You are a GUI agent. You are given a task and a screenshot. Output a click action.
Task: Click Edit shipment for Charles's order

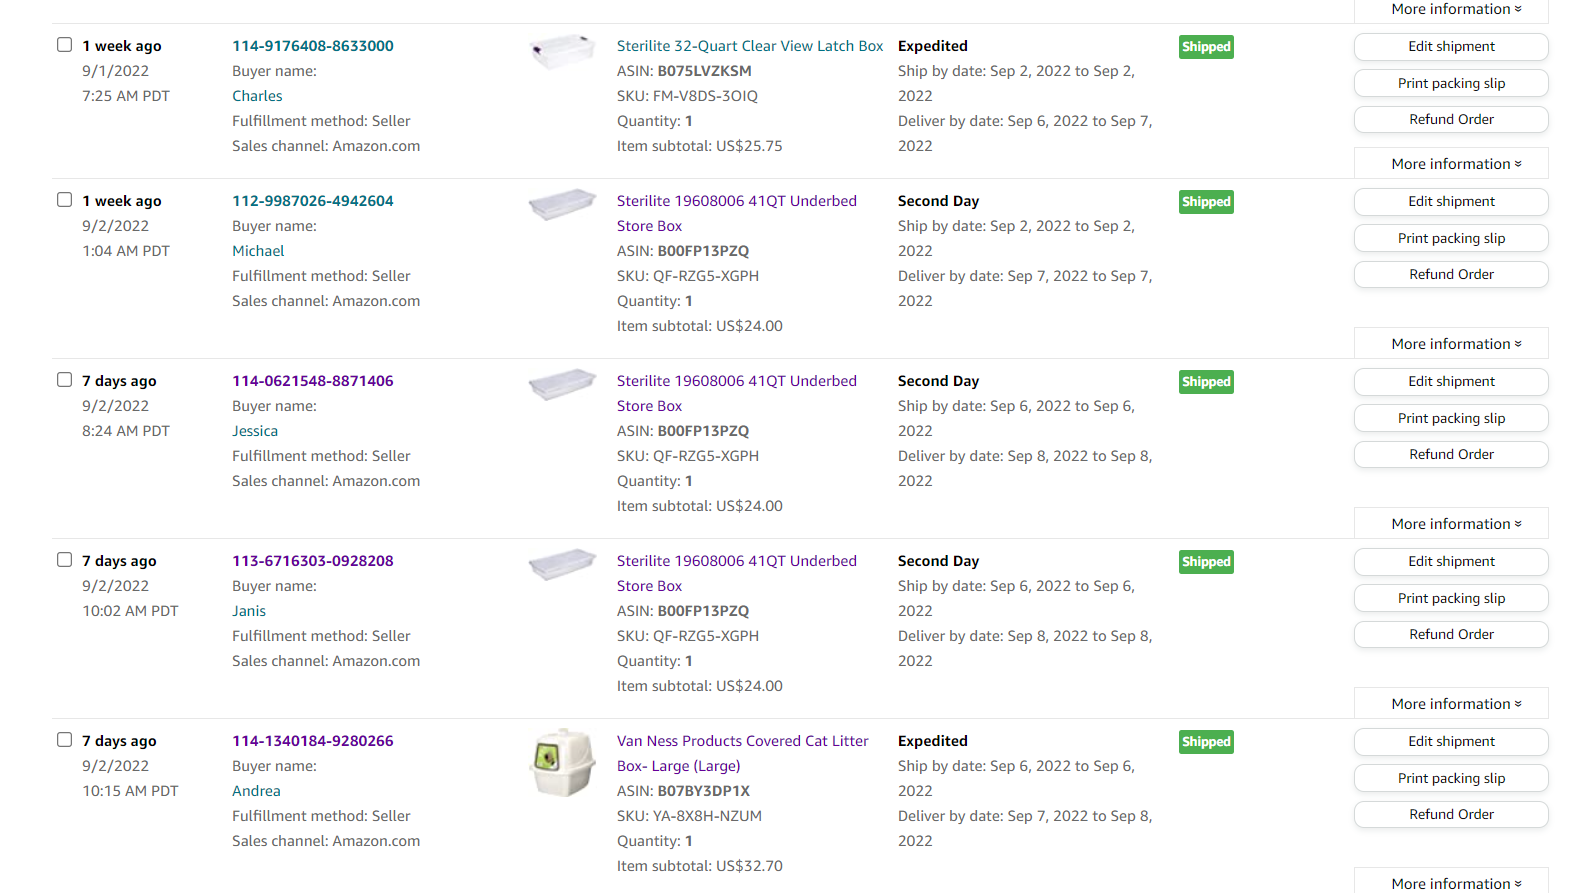pyautogui.click(x=1451, y=47)
